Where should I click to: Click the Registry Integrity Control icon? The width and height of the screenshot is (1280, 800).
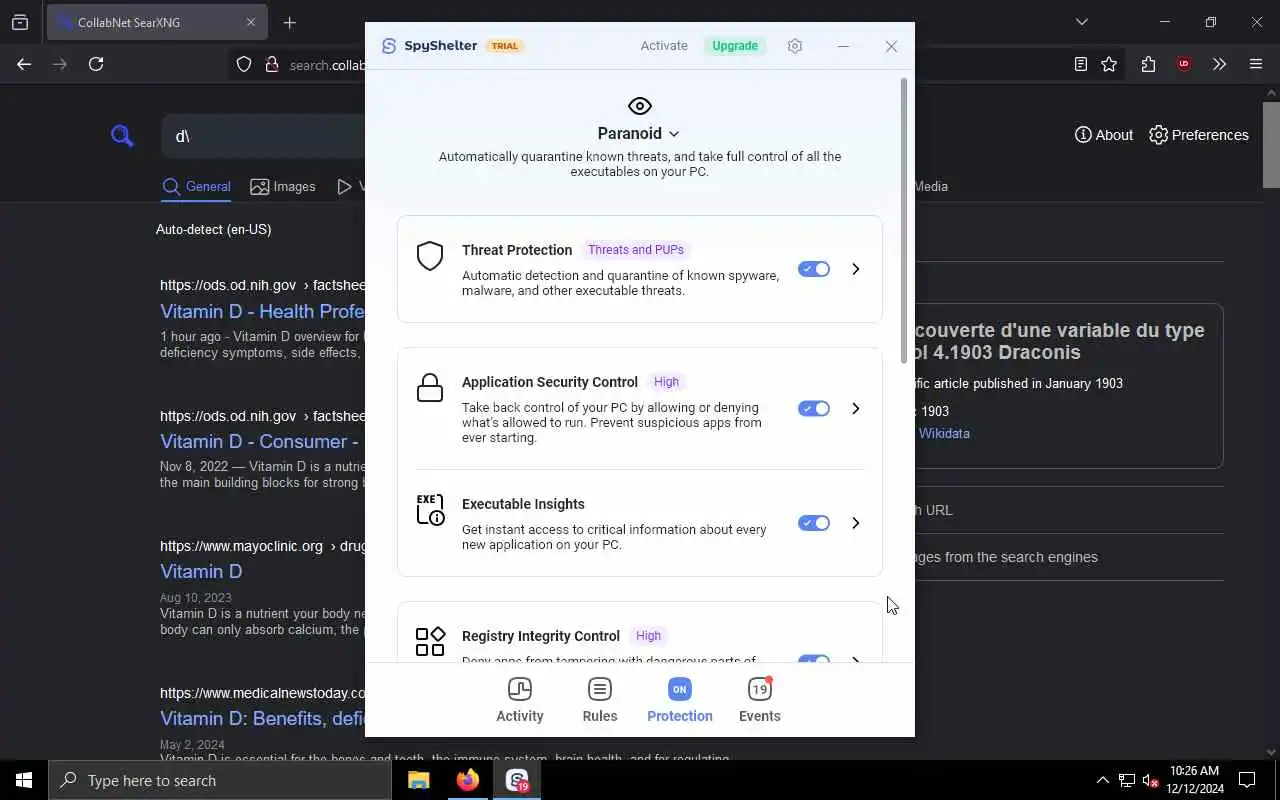tap(430, 642)
